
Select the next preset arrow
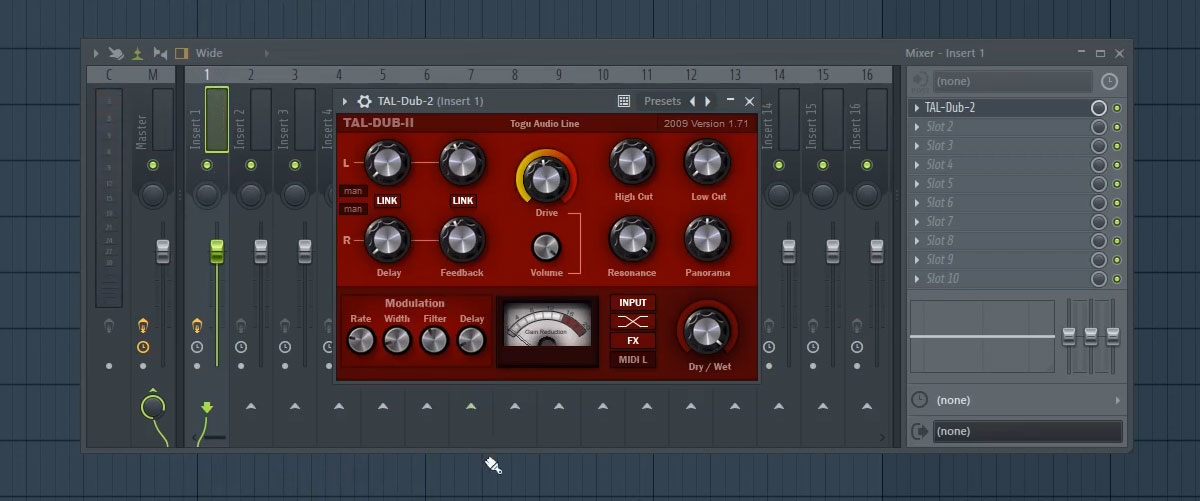[x=708, y=101]
